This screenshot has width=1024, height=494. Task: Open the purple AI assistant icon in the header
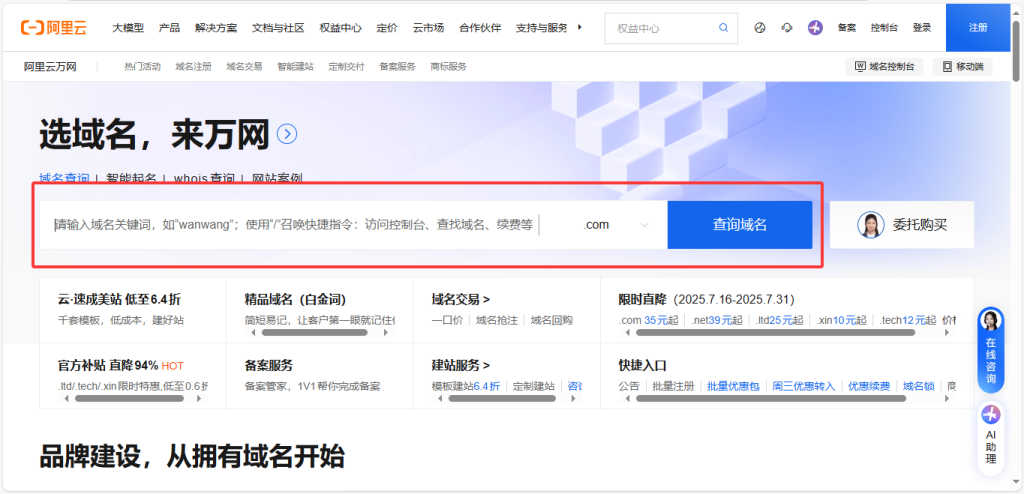815,27
